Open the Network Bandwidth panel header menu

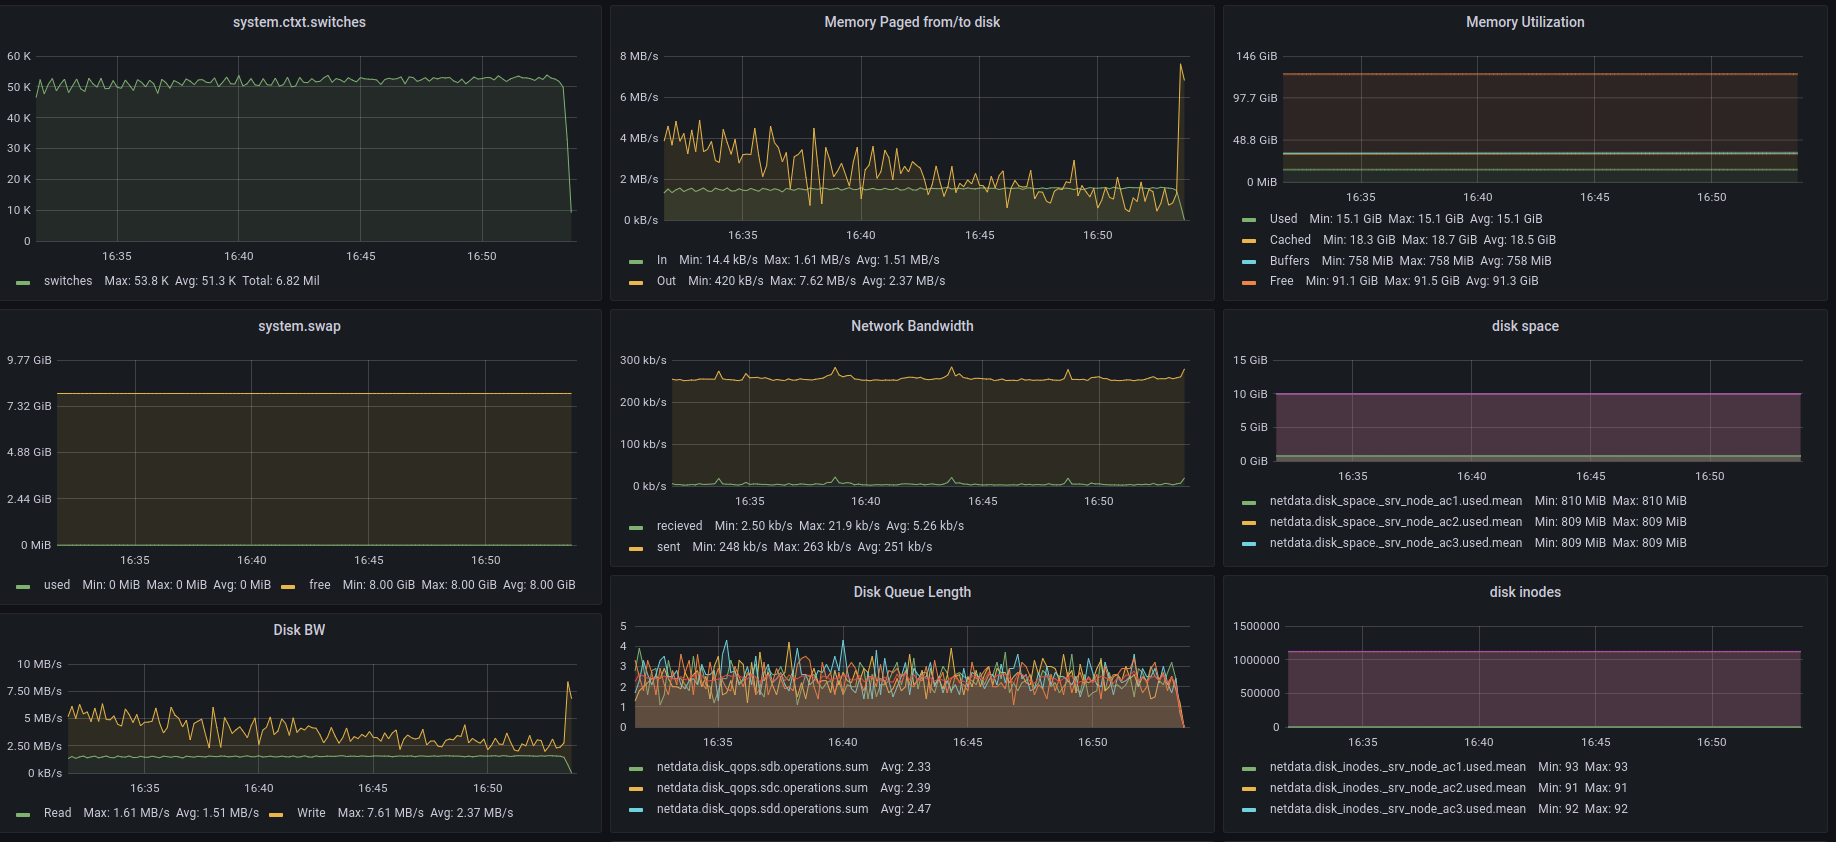[x=911, y=326]
